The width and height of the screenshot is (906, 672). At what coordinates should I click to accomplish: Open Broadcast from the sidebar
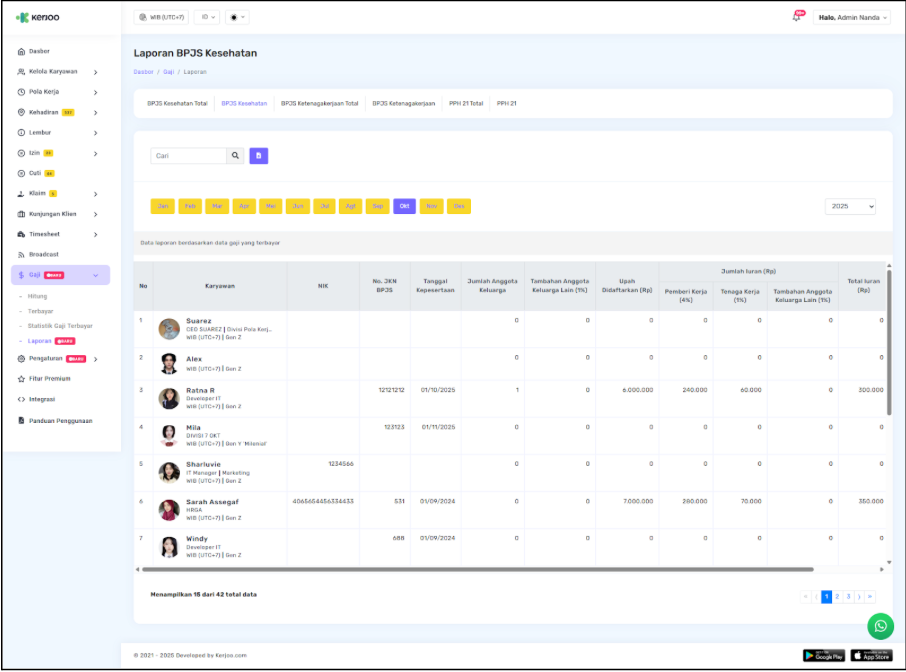(x=44, y=254)
